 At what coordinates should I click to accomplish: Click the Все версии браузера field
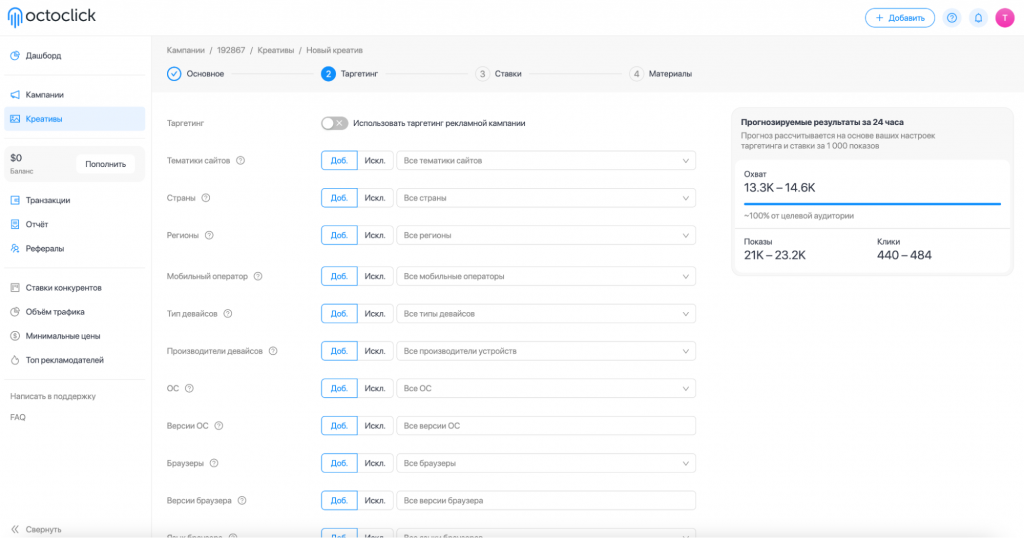(x=546, y=501)
